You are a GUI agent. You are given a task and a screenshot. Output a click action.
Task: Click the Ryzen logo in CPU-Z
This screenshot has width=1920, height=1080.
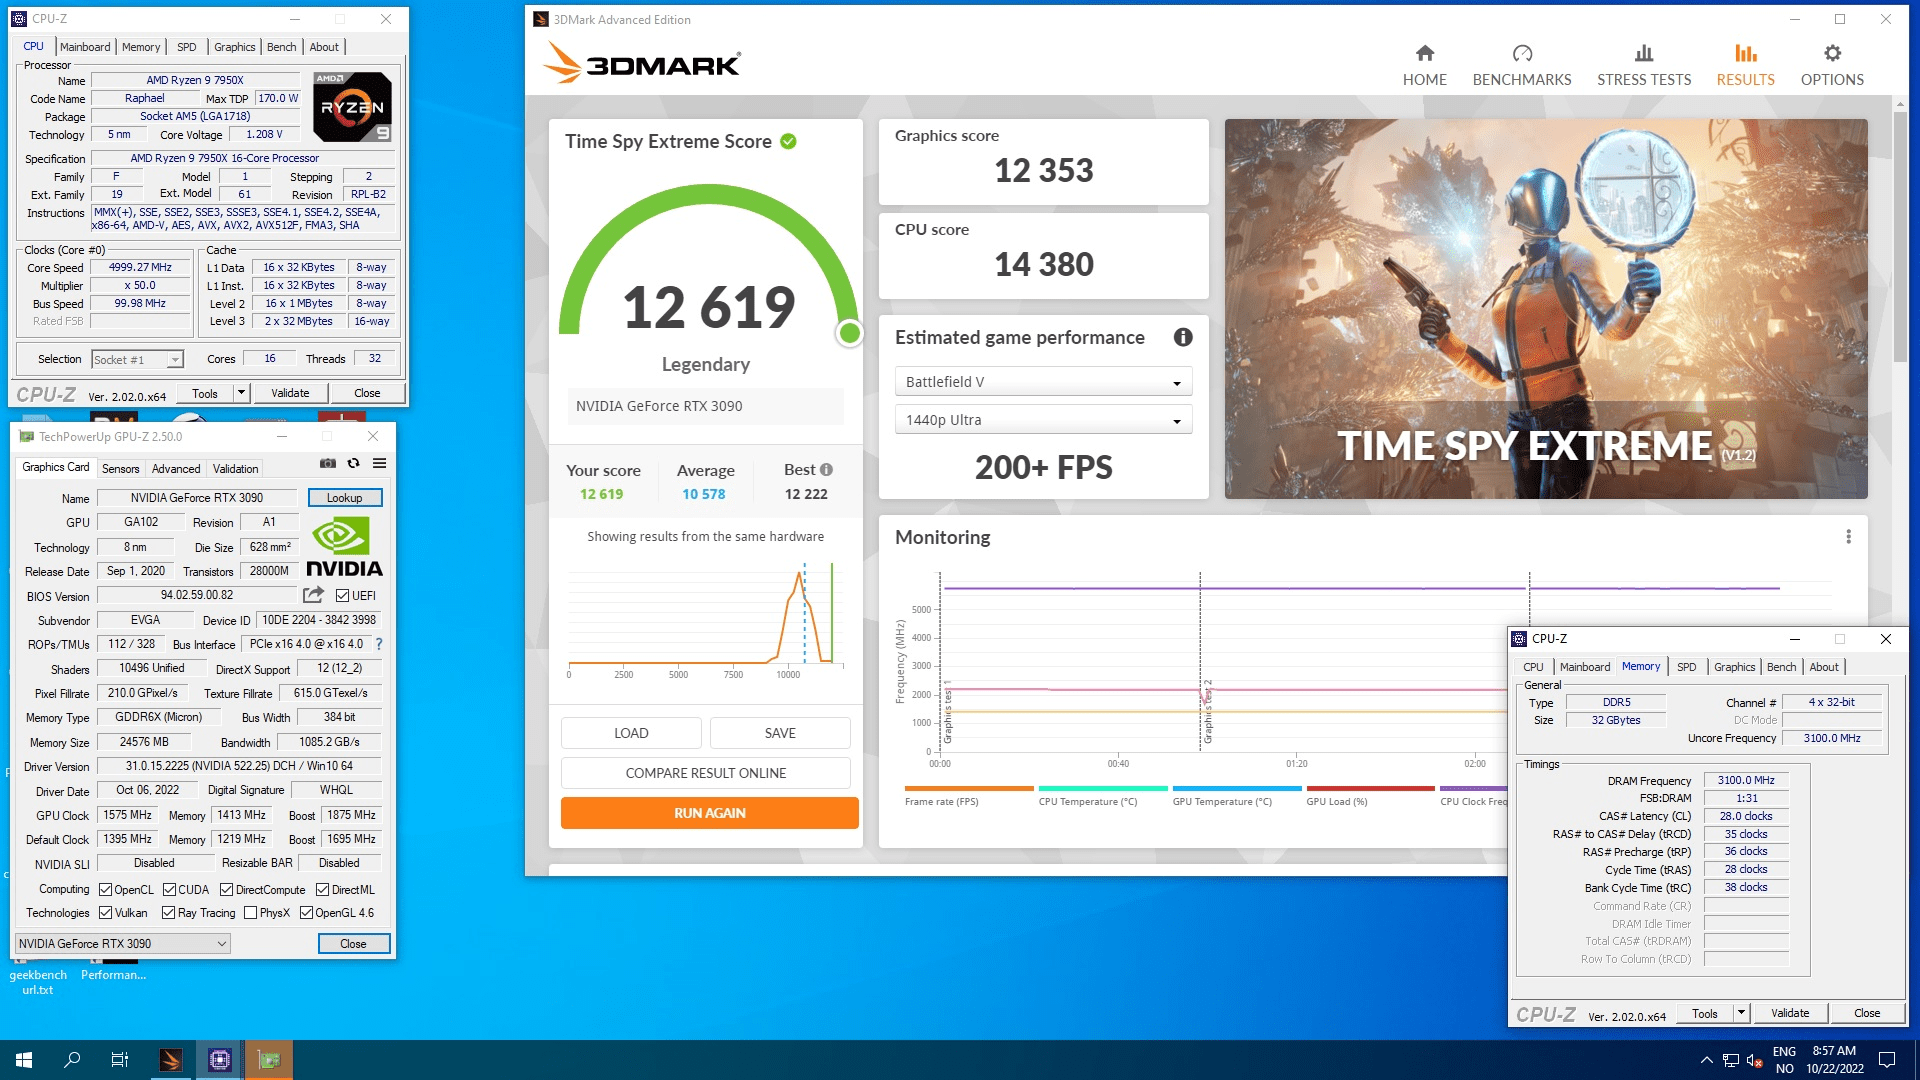tap(352, 107)
